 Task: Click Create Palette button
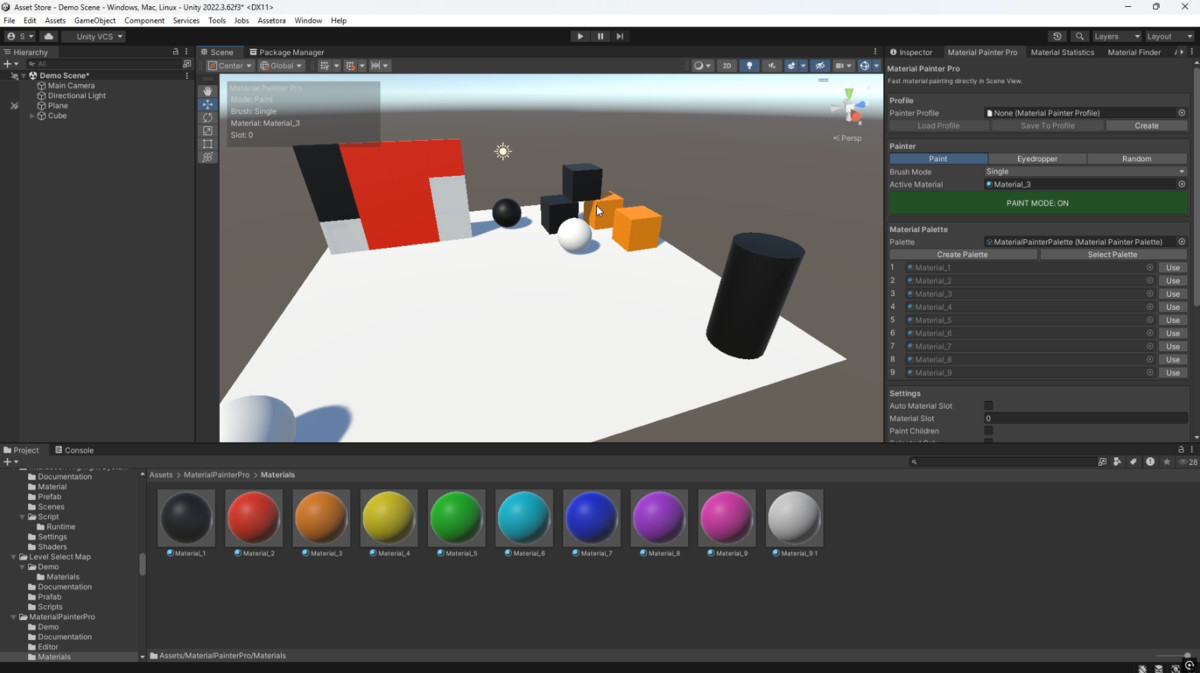962,254
